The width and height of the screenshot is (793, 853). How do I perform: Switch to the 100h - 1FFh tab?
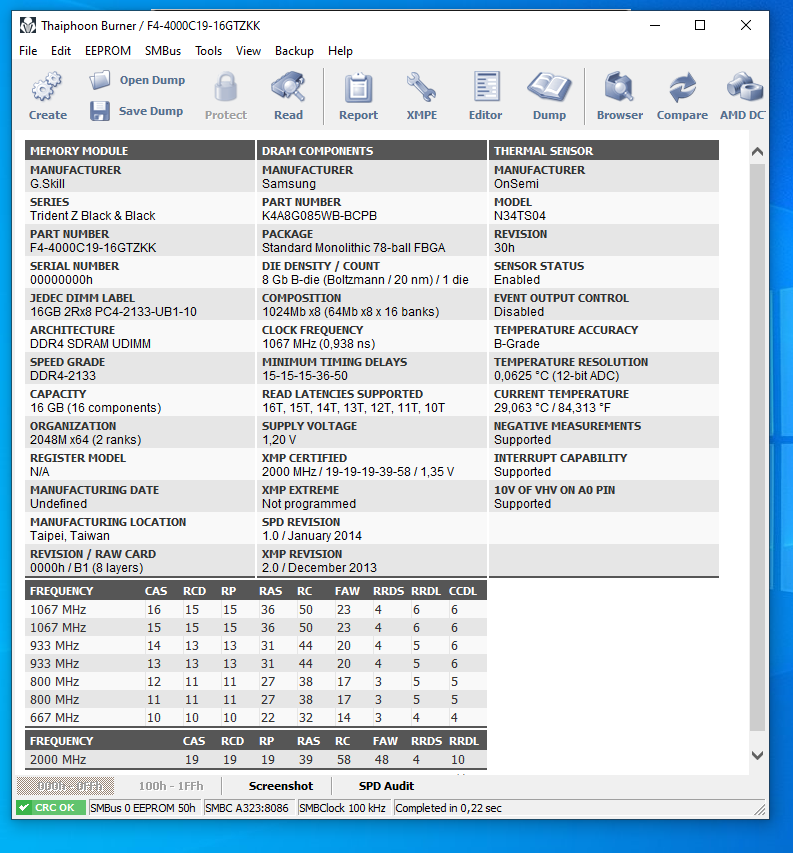pos(171,786)
